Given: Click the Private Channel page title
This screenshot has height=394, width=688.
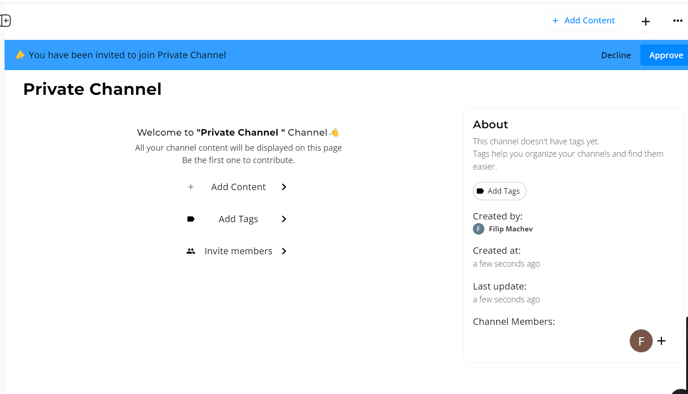Looking at the screenshot, I should tap(92, 89).
